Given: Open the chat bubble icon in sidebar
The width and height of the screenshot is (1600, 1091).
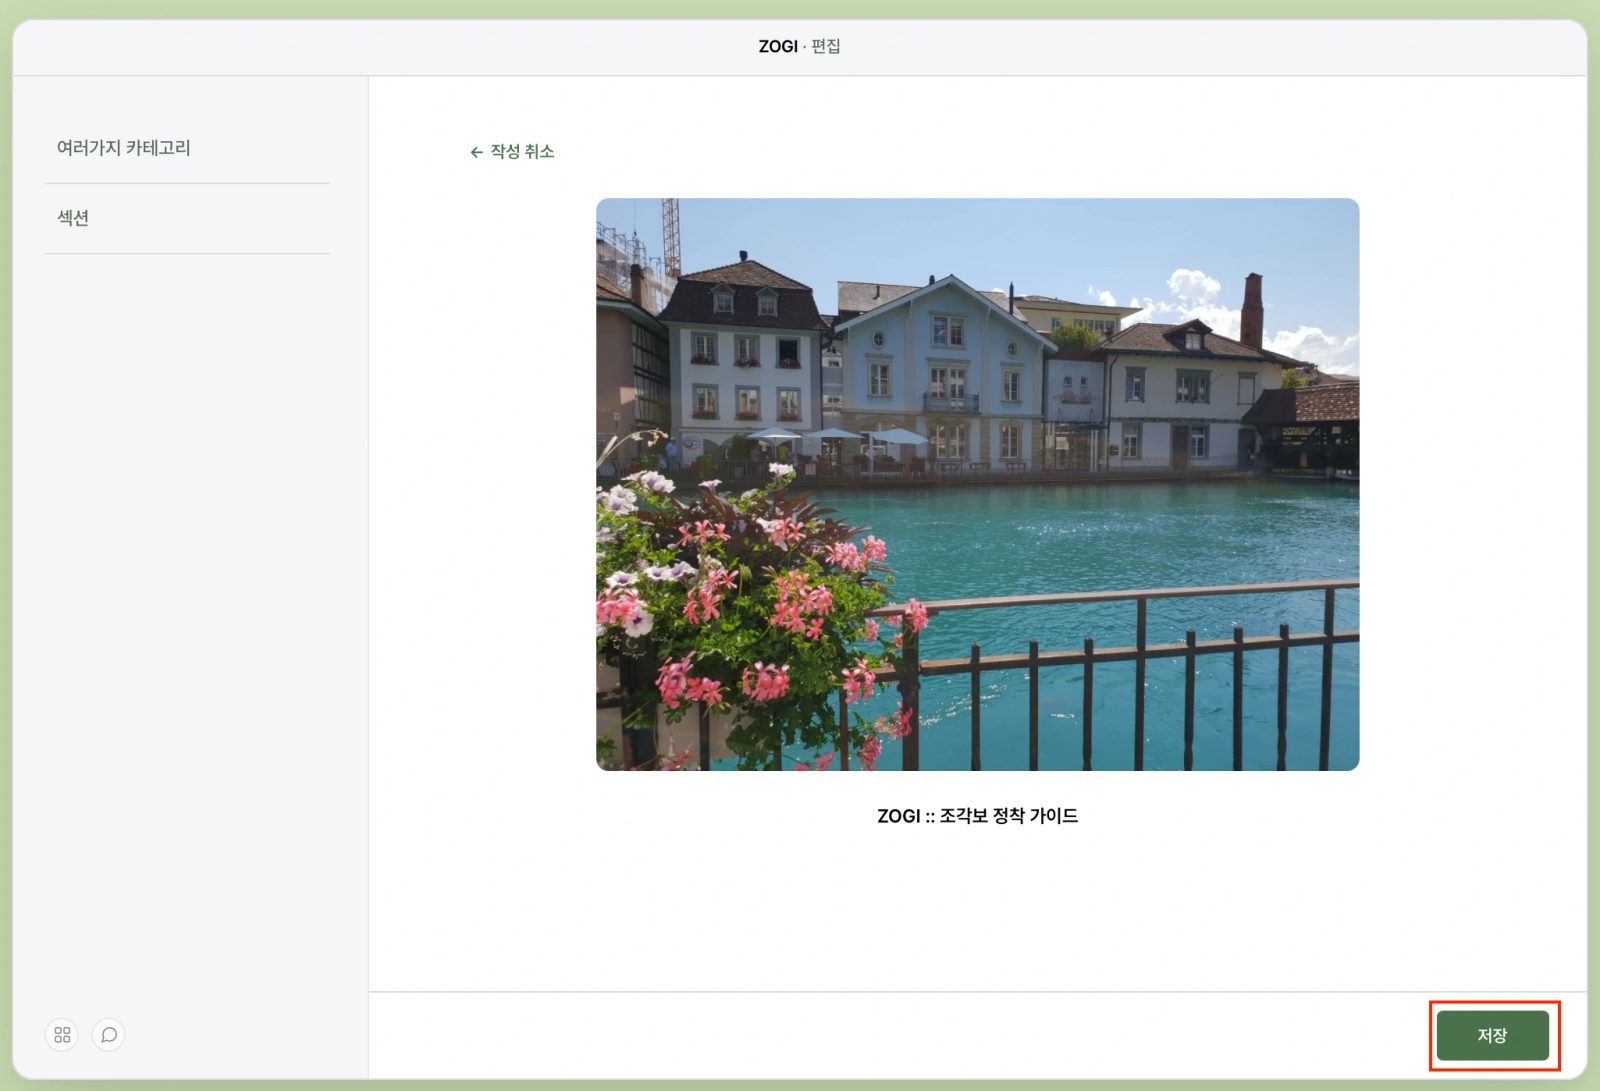Looking at the screenshot, I should pos(109,1035).
